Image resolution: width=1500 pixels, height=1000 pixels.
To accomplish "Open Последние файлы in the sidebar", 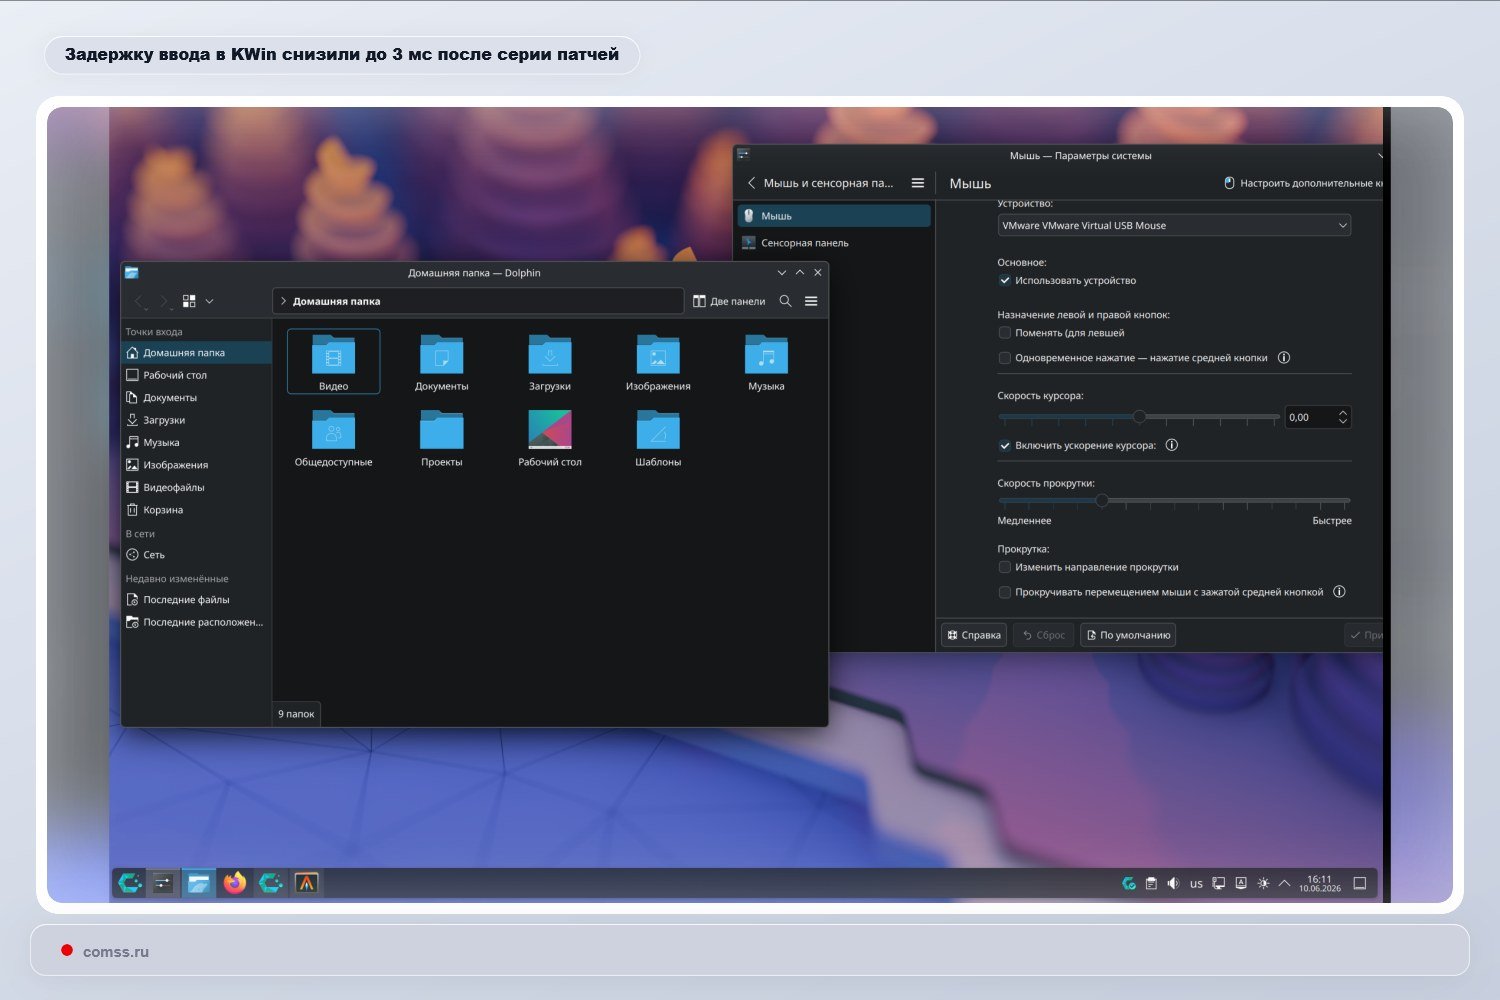I will 196,600.
